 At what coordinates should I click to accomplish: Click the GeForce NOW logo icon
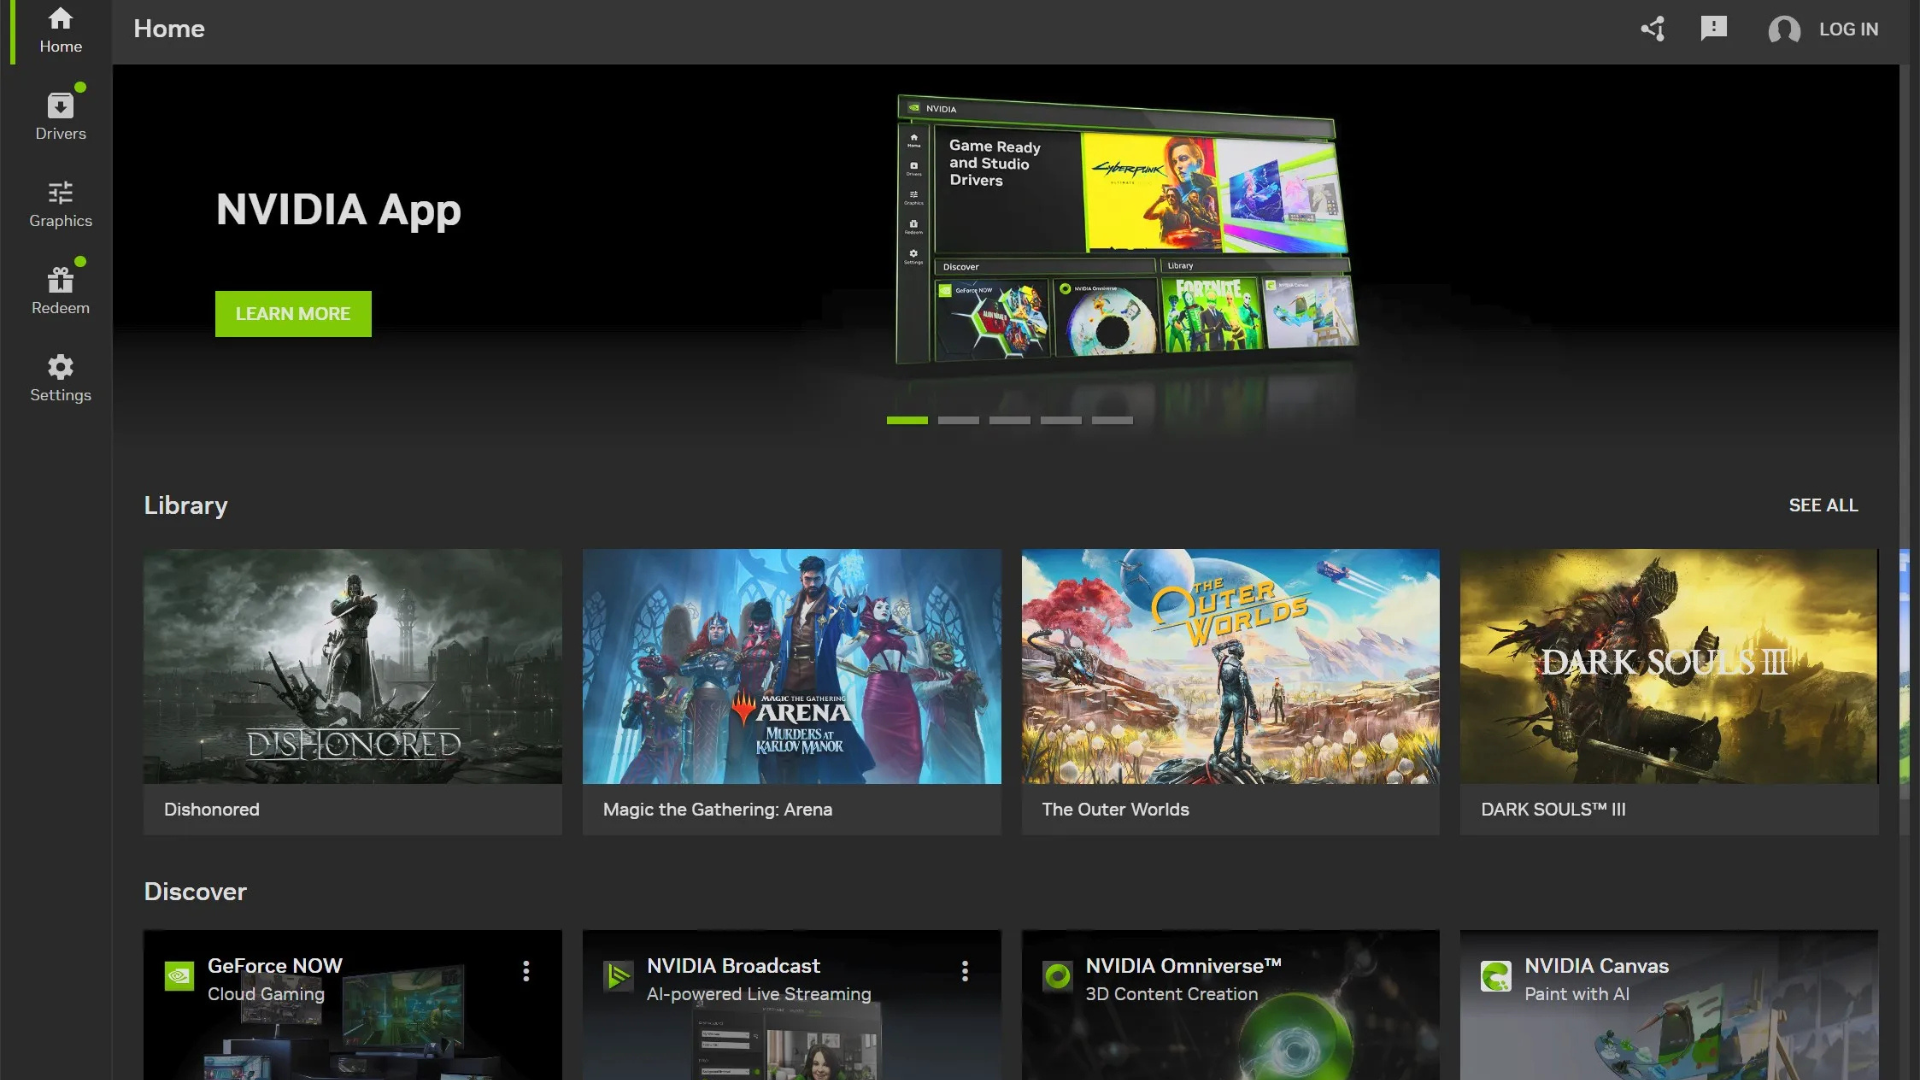click(179, 976)
